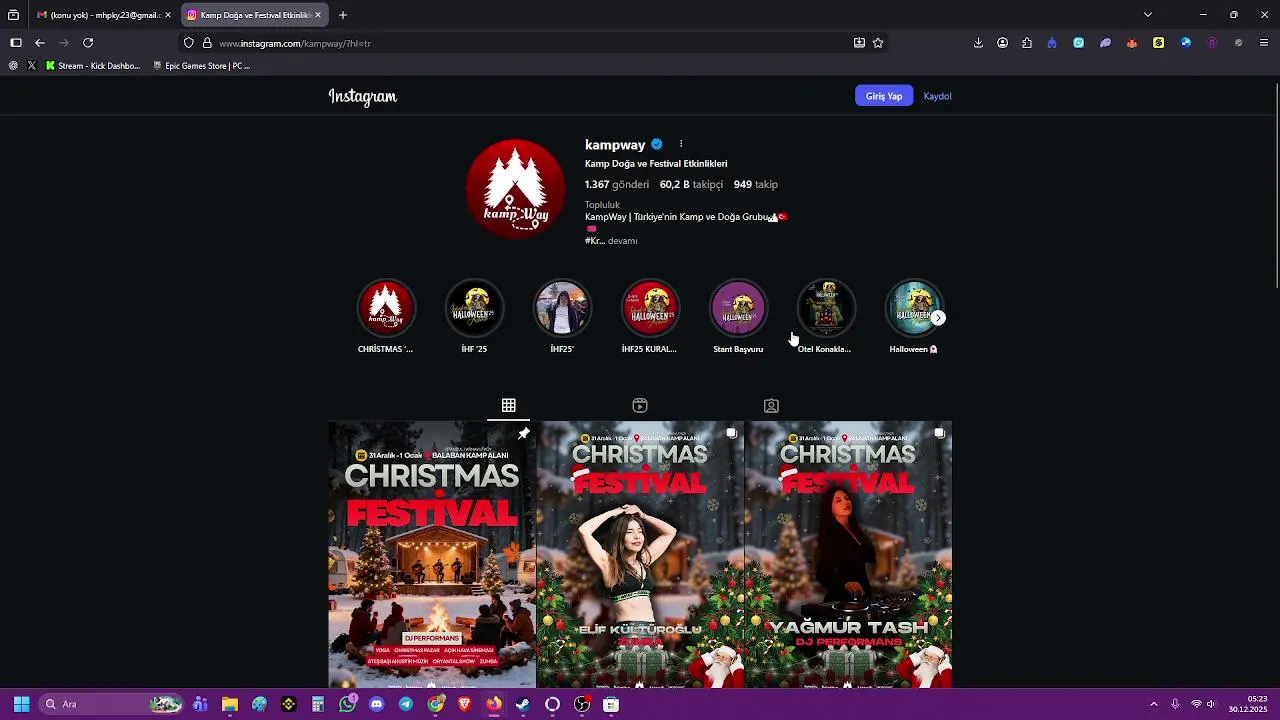Open the pinned Christmas Festival post
Screen dimensions: 1280x720
[x=432, y=555]
